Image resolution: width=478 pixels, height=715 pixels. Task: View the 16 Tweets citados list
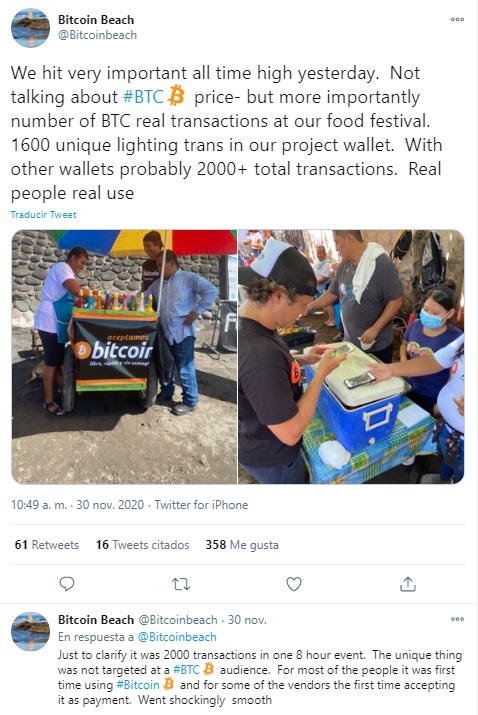(x=142, y=545)
